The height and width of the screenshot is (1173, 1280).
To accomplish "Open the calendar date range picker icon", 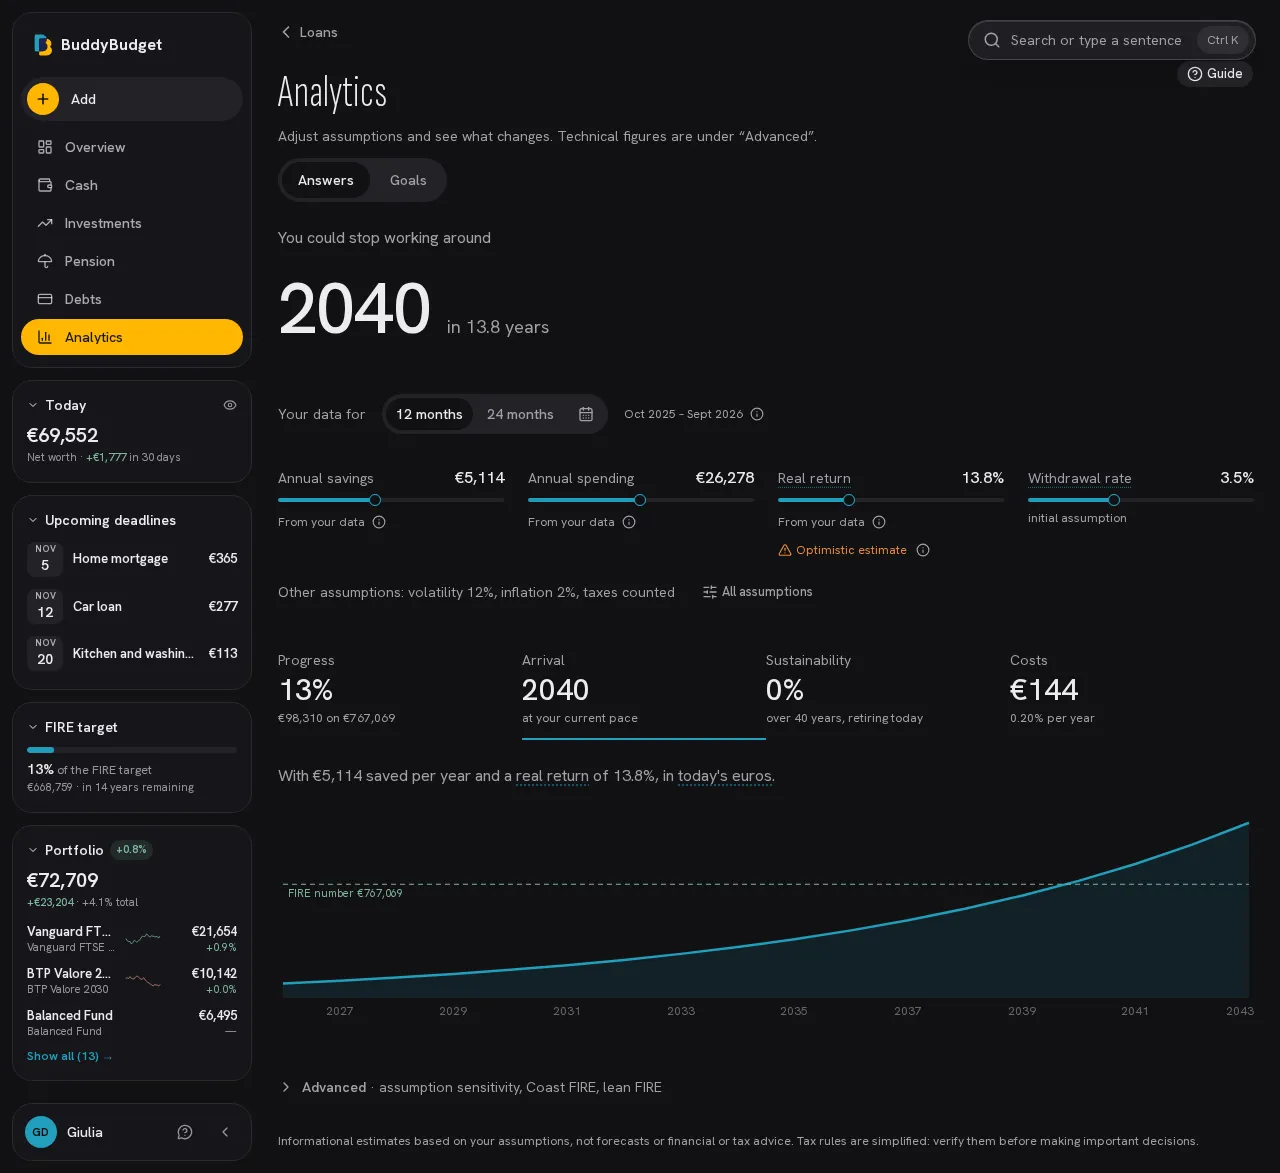I will [x=586, y=414].
